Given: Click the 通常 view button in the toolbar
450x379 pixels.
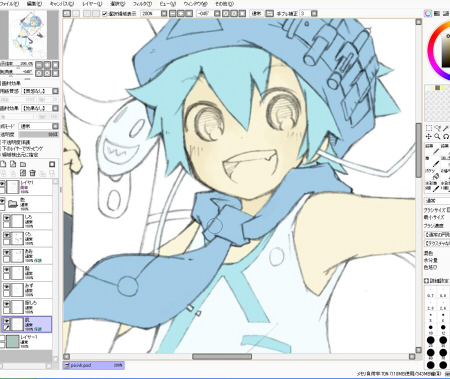Looking at the screenshot, I should point(256,13).
